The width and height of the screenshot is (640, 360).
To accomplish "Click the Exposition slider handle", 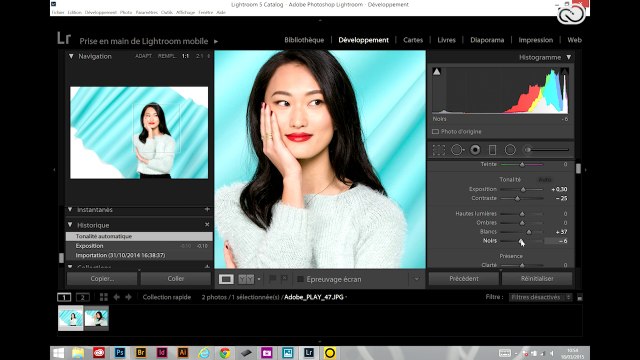I will 523,189.
